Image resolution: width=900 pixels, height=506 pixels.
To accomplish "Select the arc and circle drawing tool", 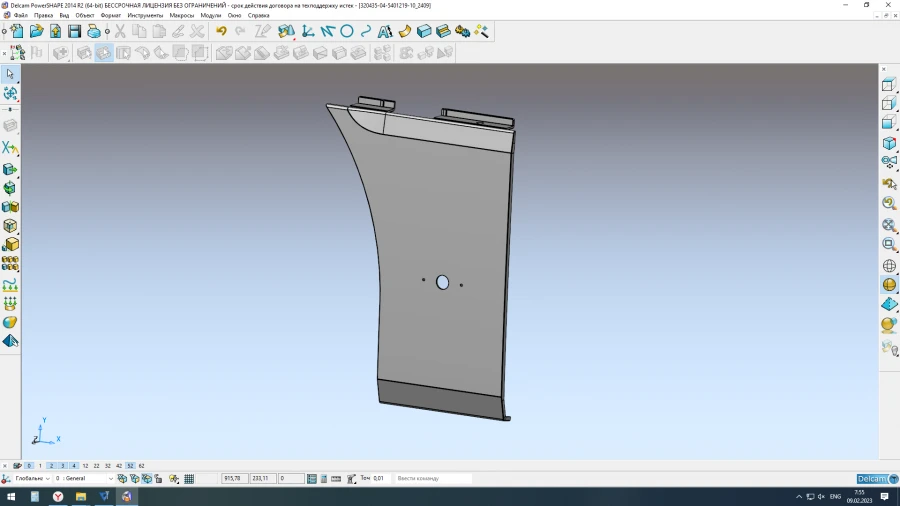I will point(347,31).
